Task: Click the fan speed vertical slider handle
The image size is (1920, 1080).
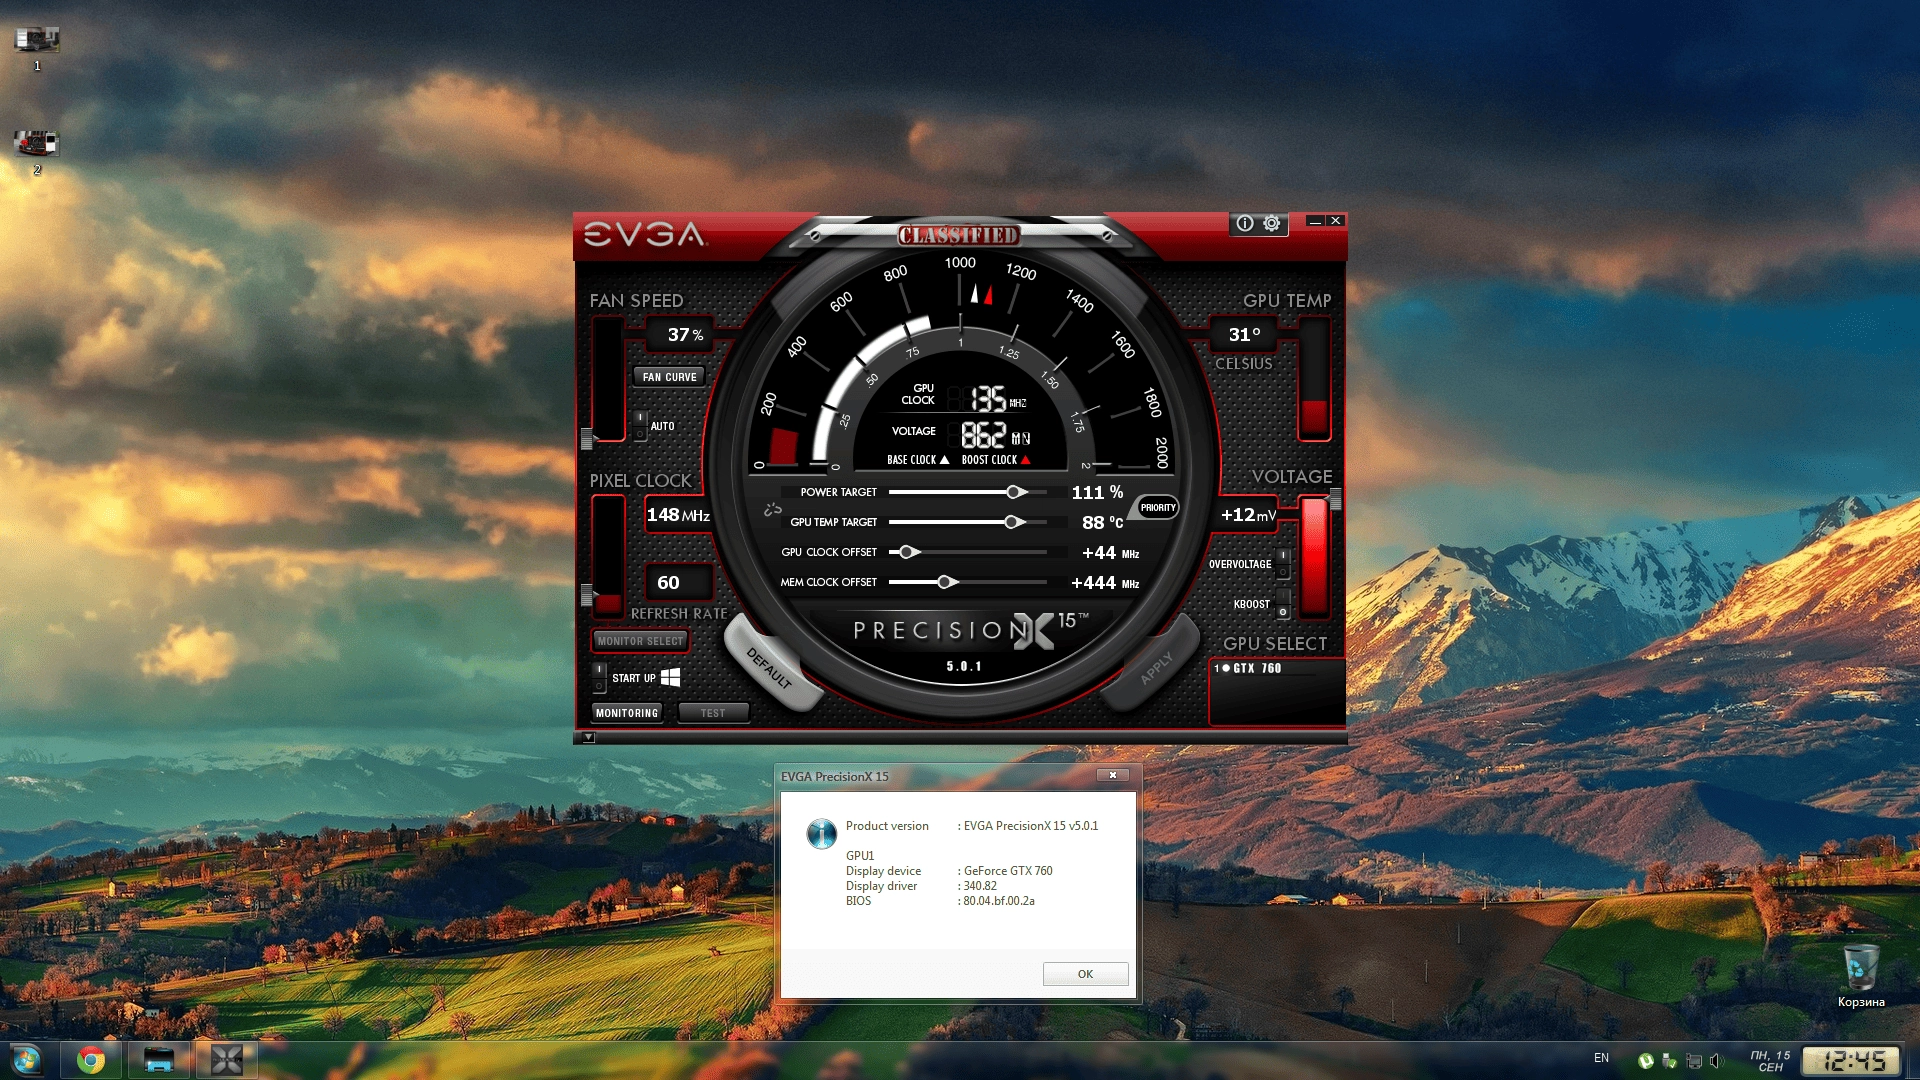Action: tap(587, 438)
